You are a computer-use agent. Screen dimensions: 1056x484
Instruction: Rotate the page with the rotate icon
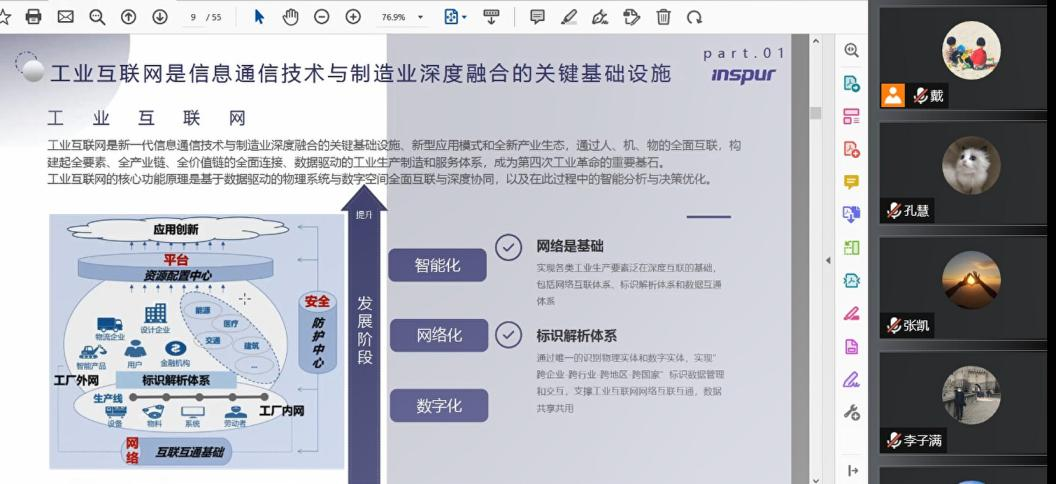(x=694, y=17)
